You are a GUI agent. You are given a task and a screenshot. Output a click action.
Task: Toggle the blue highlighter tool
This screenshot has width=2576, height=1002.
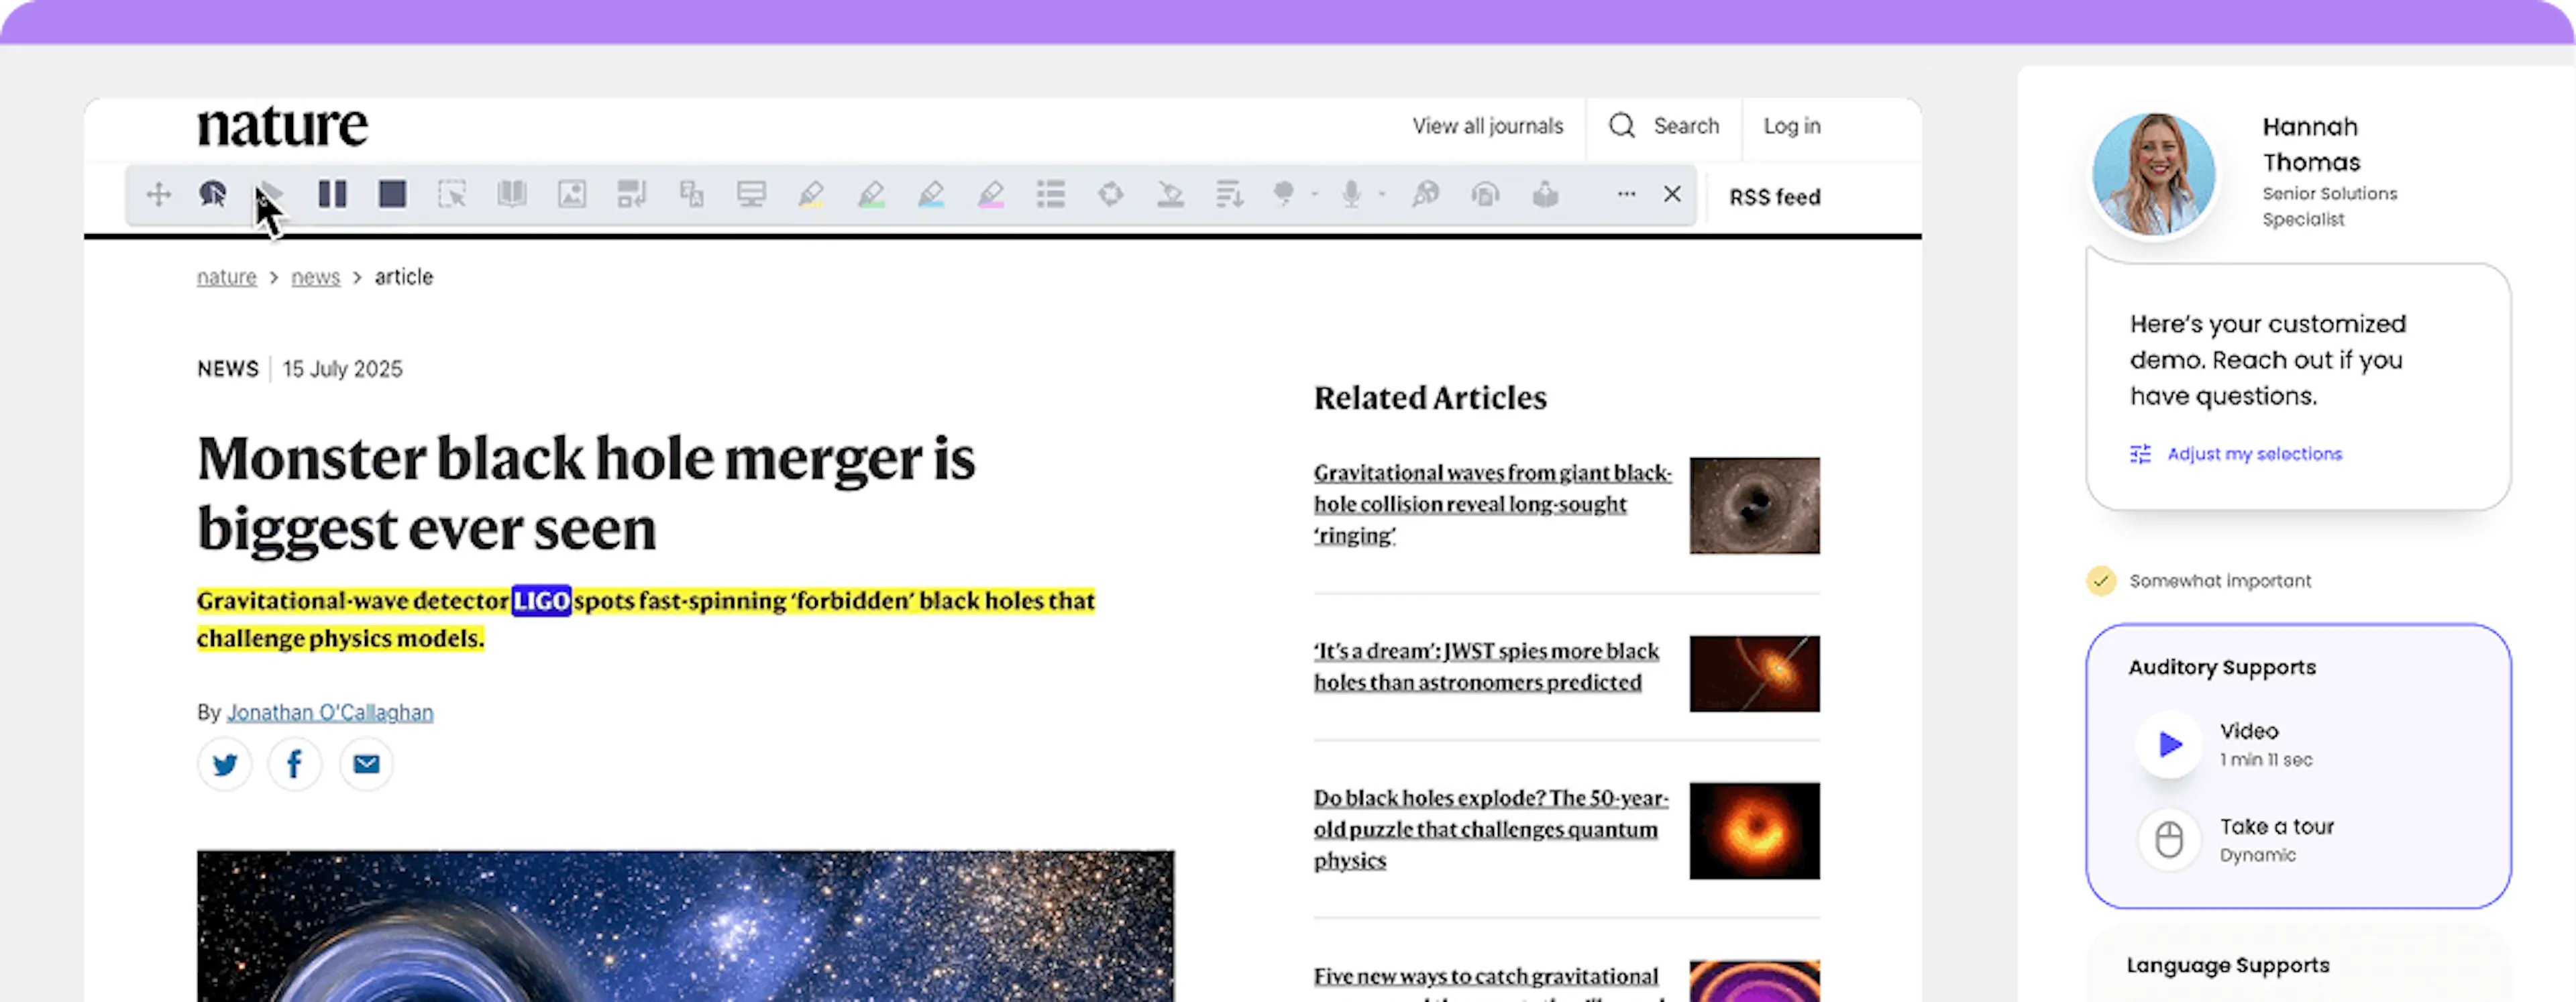(931, 194)
